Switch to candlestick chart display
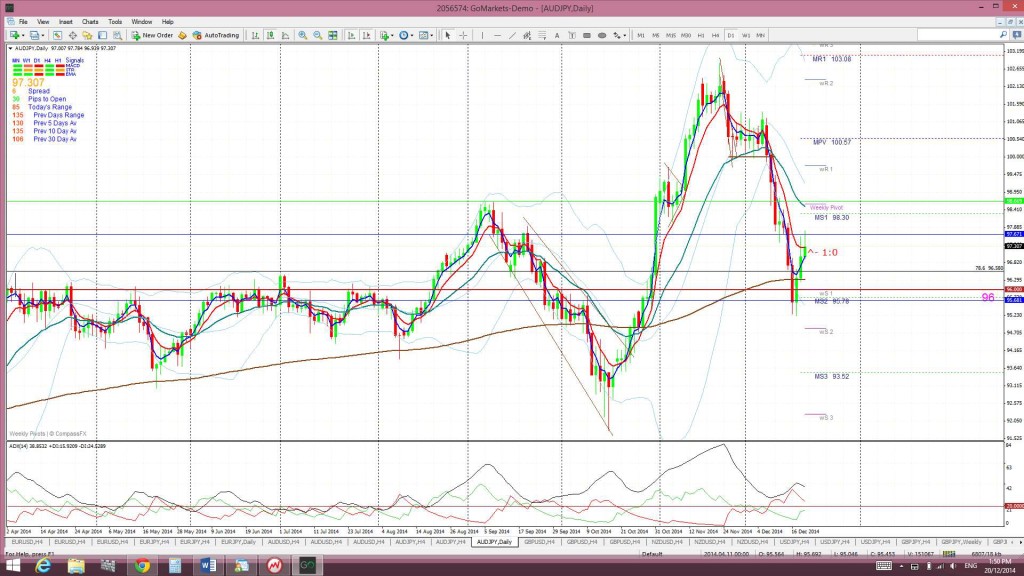The image size is (1024, 576). [x=270, y=35]
